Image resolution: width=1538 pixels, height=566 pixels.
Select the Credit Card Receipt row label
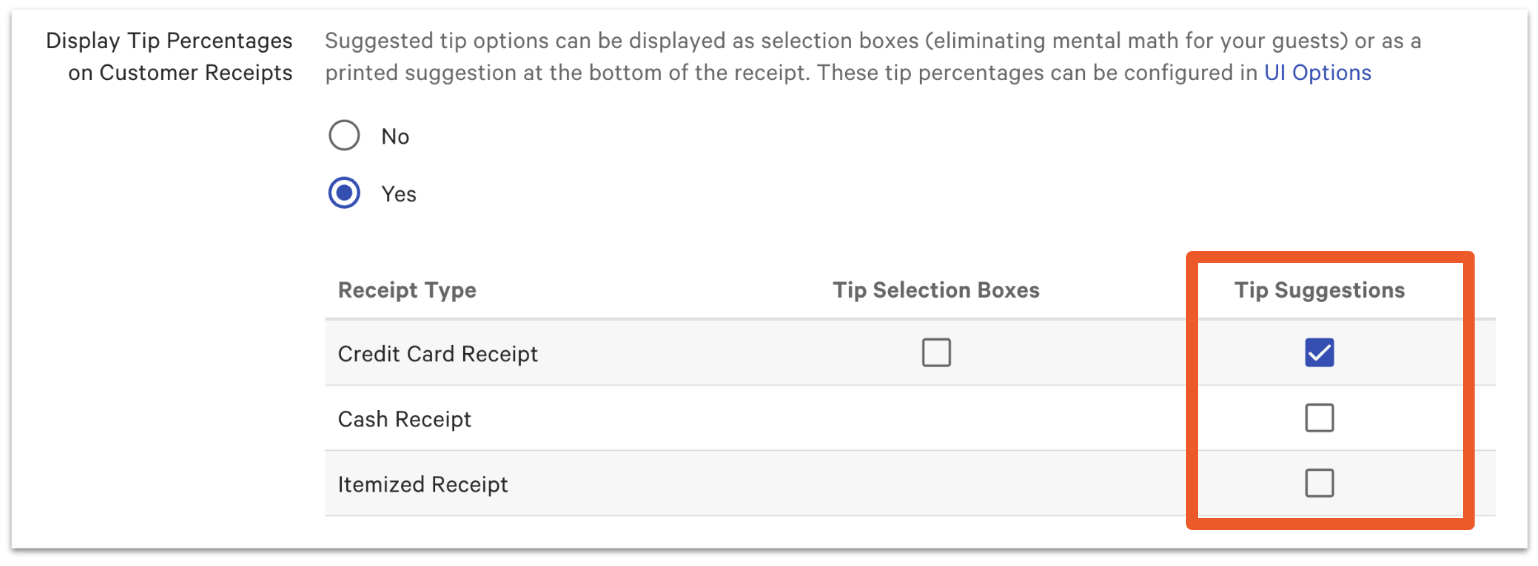click(438, 354)
